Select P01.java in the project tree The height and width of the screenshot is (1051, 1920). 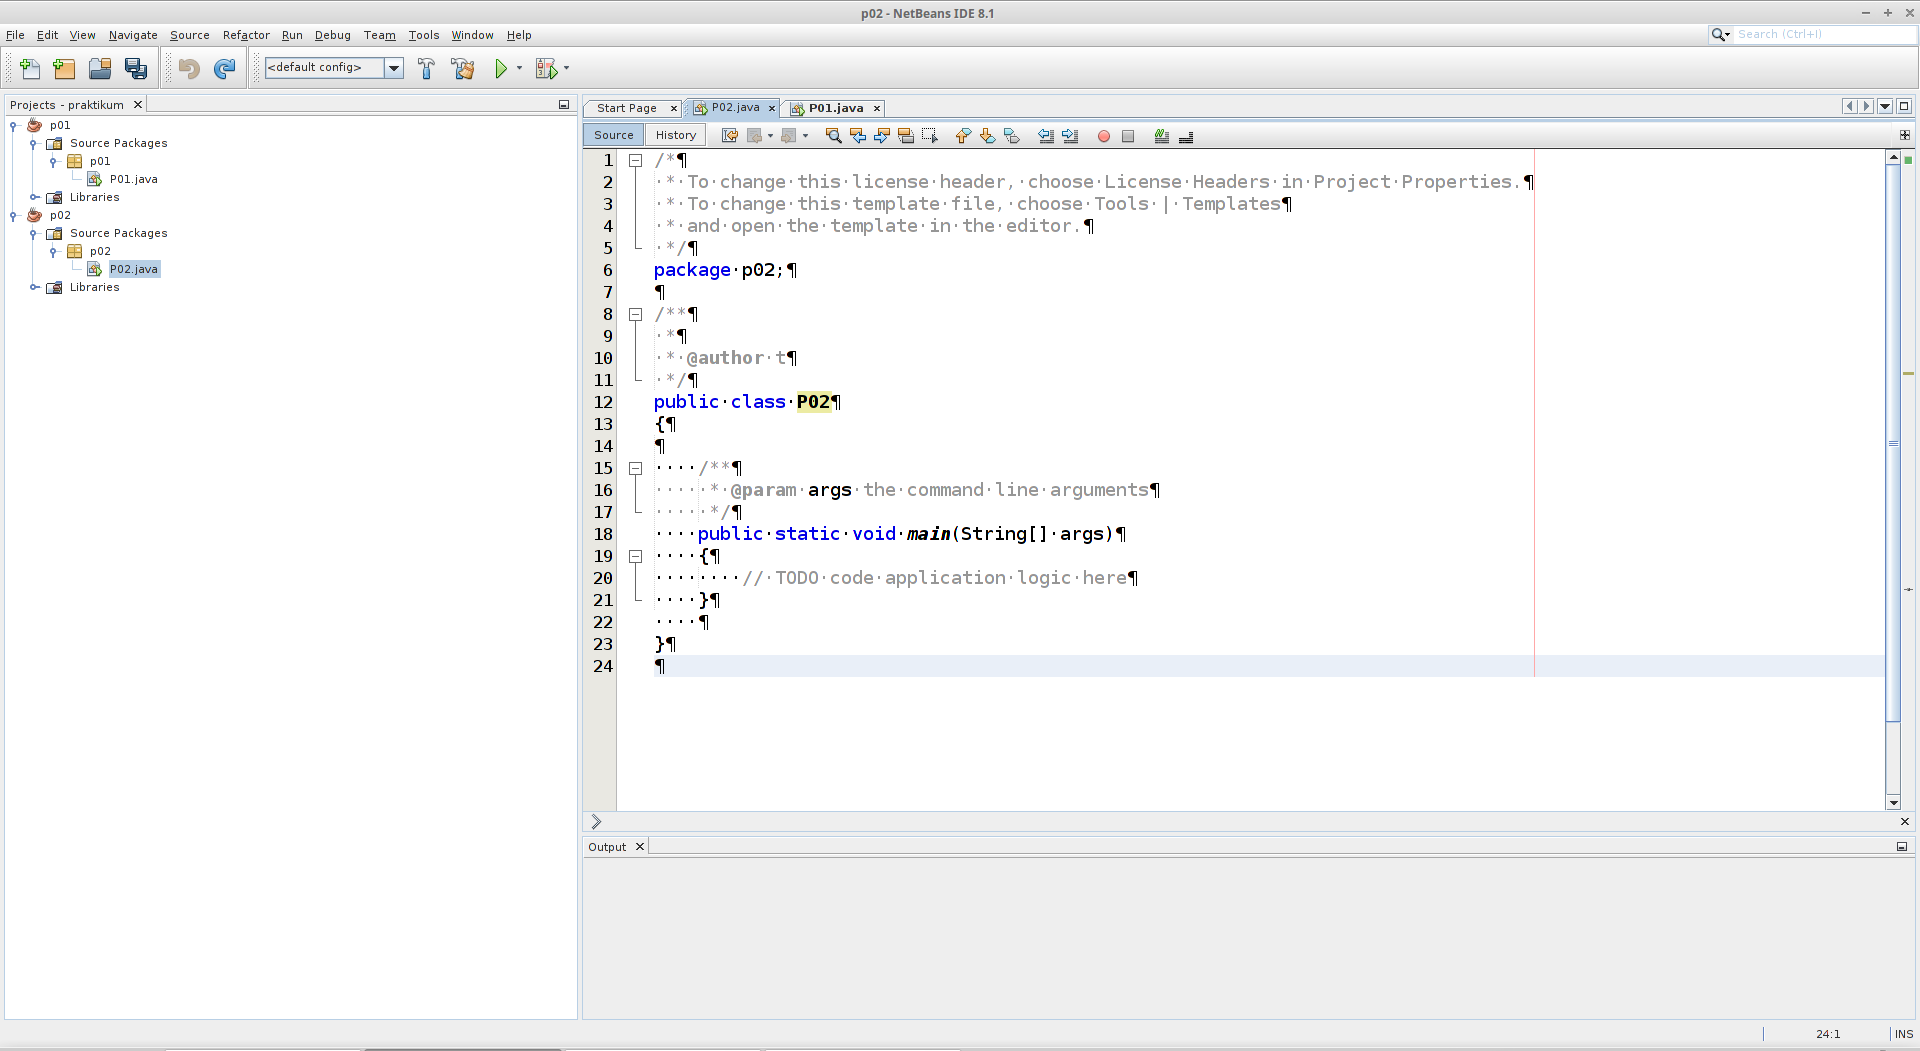134,180
